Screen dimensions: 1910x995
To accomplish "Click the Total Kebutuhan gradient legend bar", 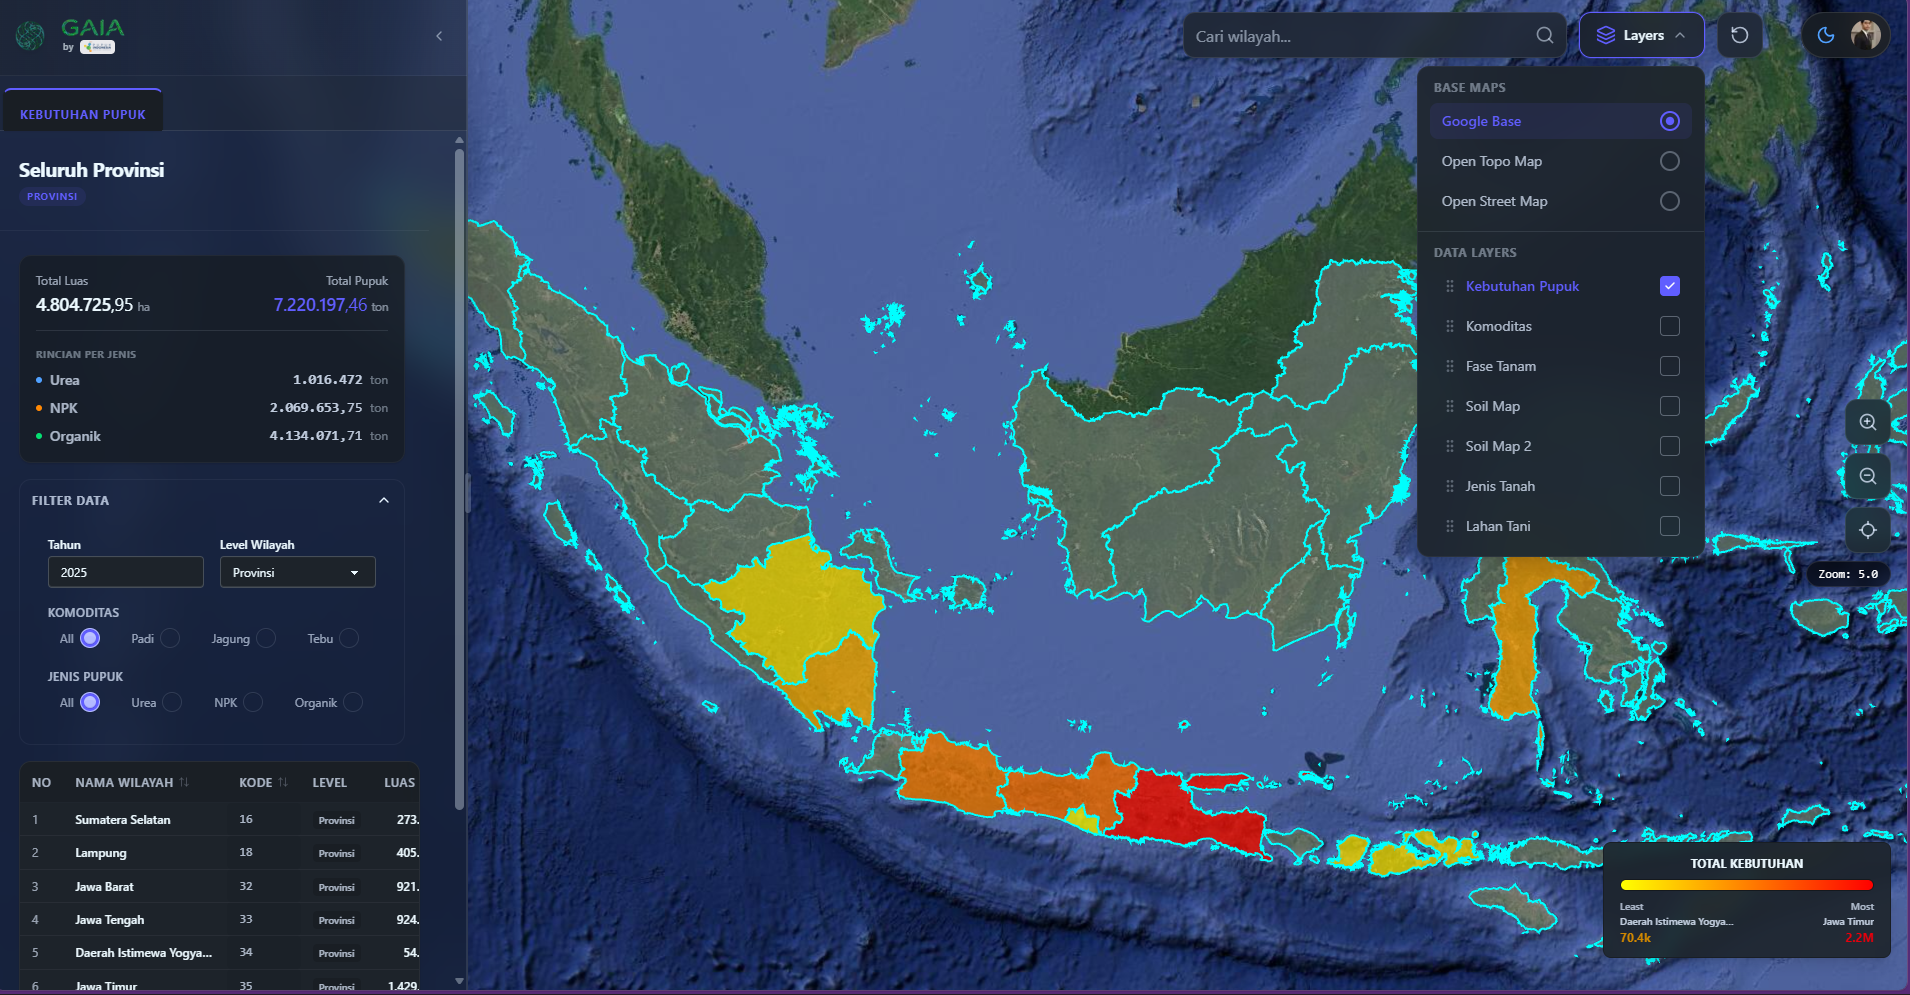I will [x=1746, y=885].
